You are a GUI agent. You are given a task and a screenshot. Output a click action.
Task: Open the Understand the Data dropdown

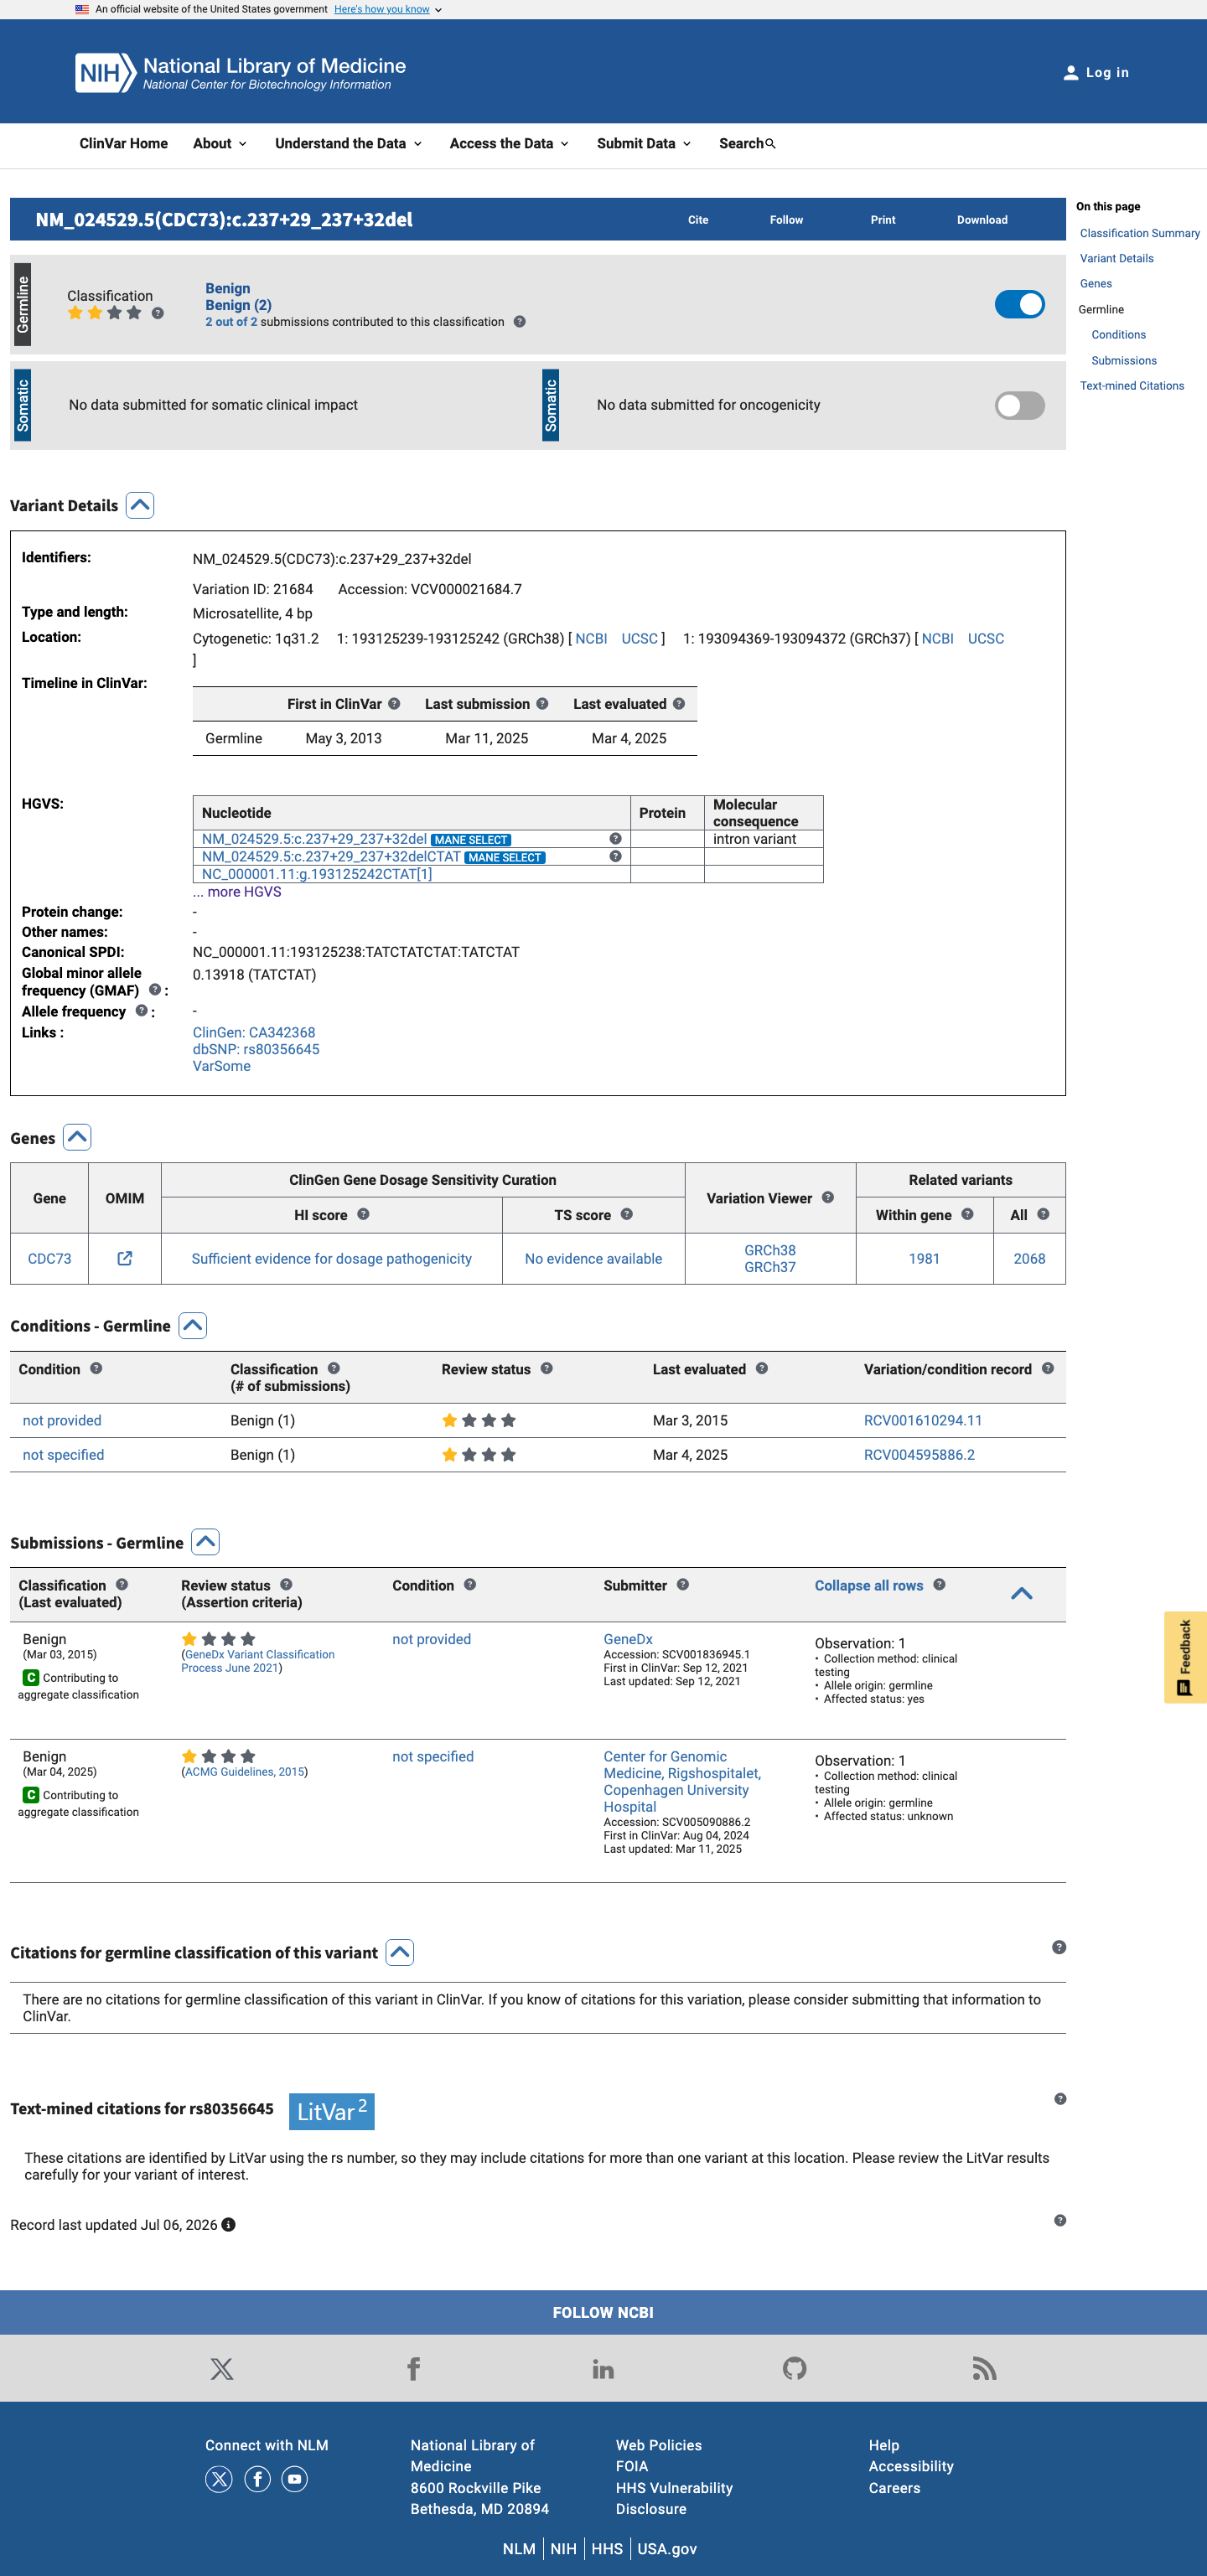point(348,144)
